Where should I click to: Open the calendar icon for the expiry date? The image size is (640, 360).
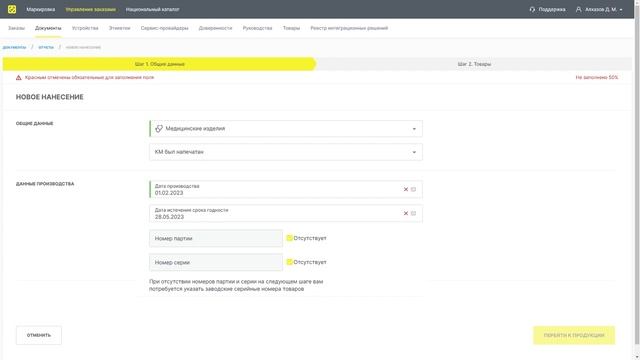click(413, 213)
